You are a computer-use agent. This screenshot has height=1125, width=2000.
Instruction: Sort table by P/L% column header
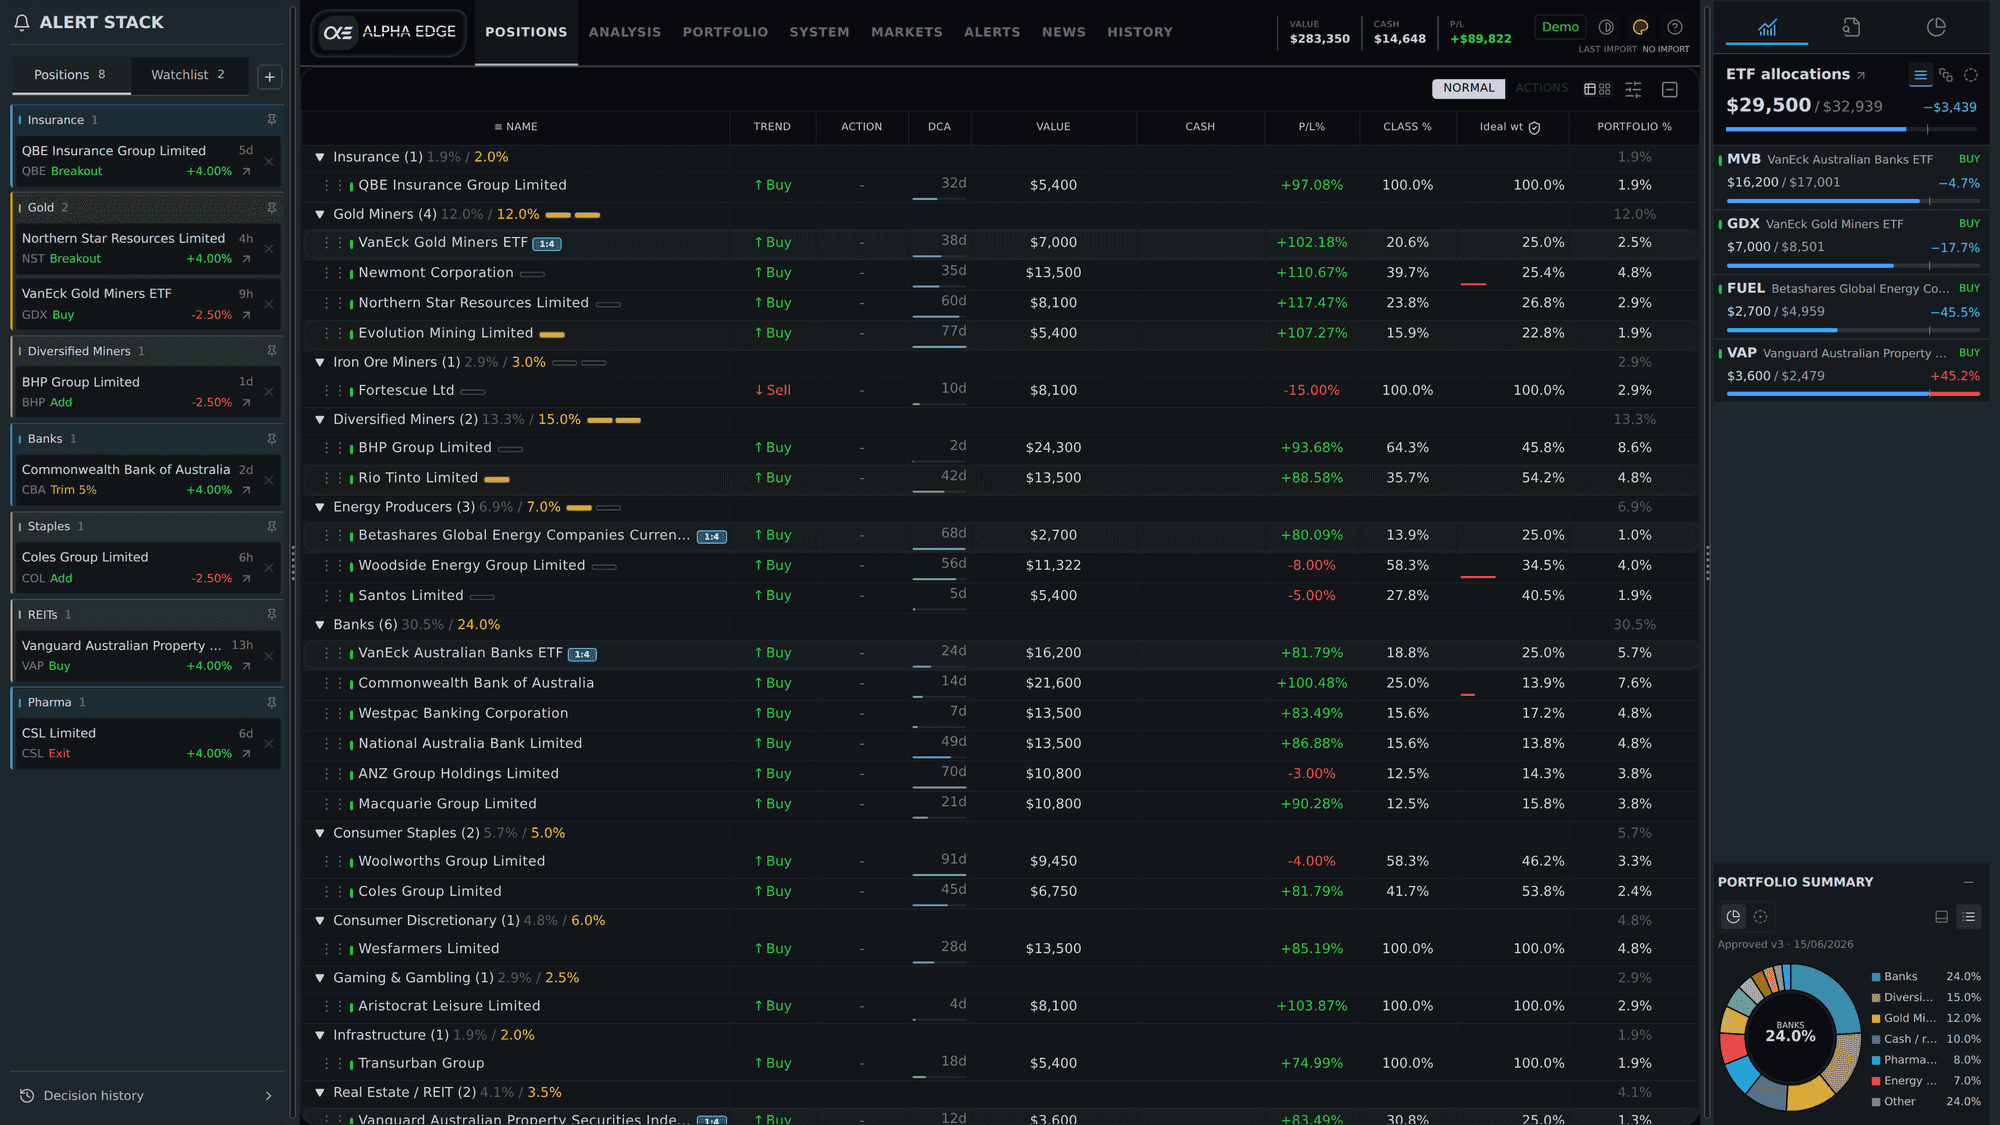(1311, 127)
